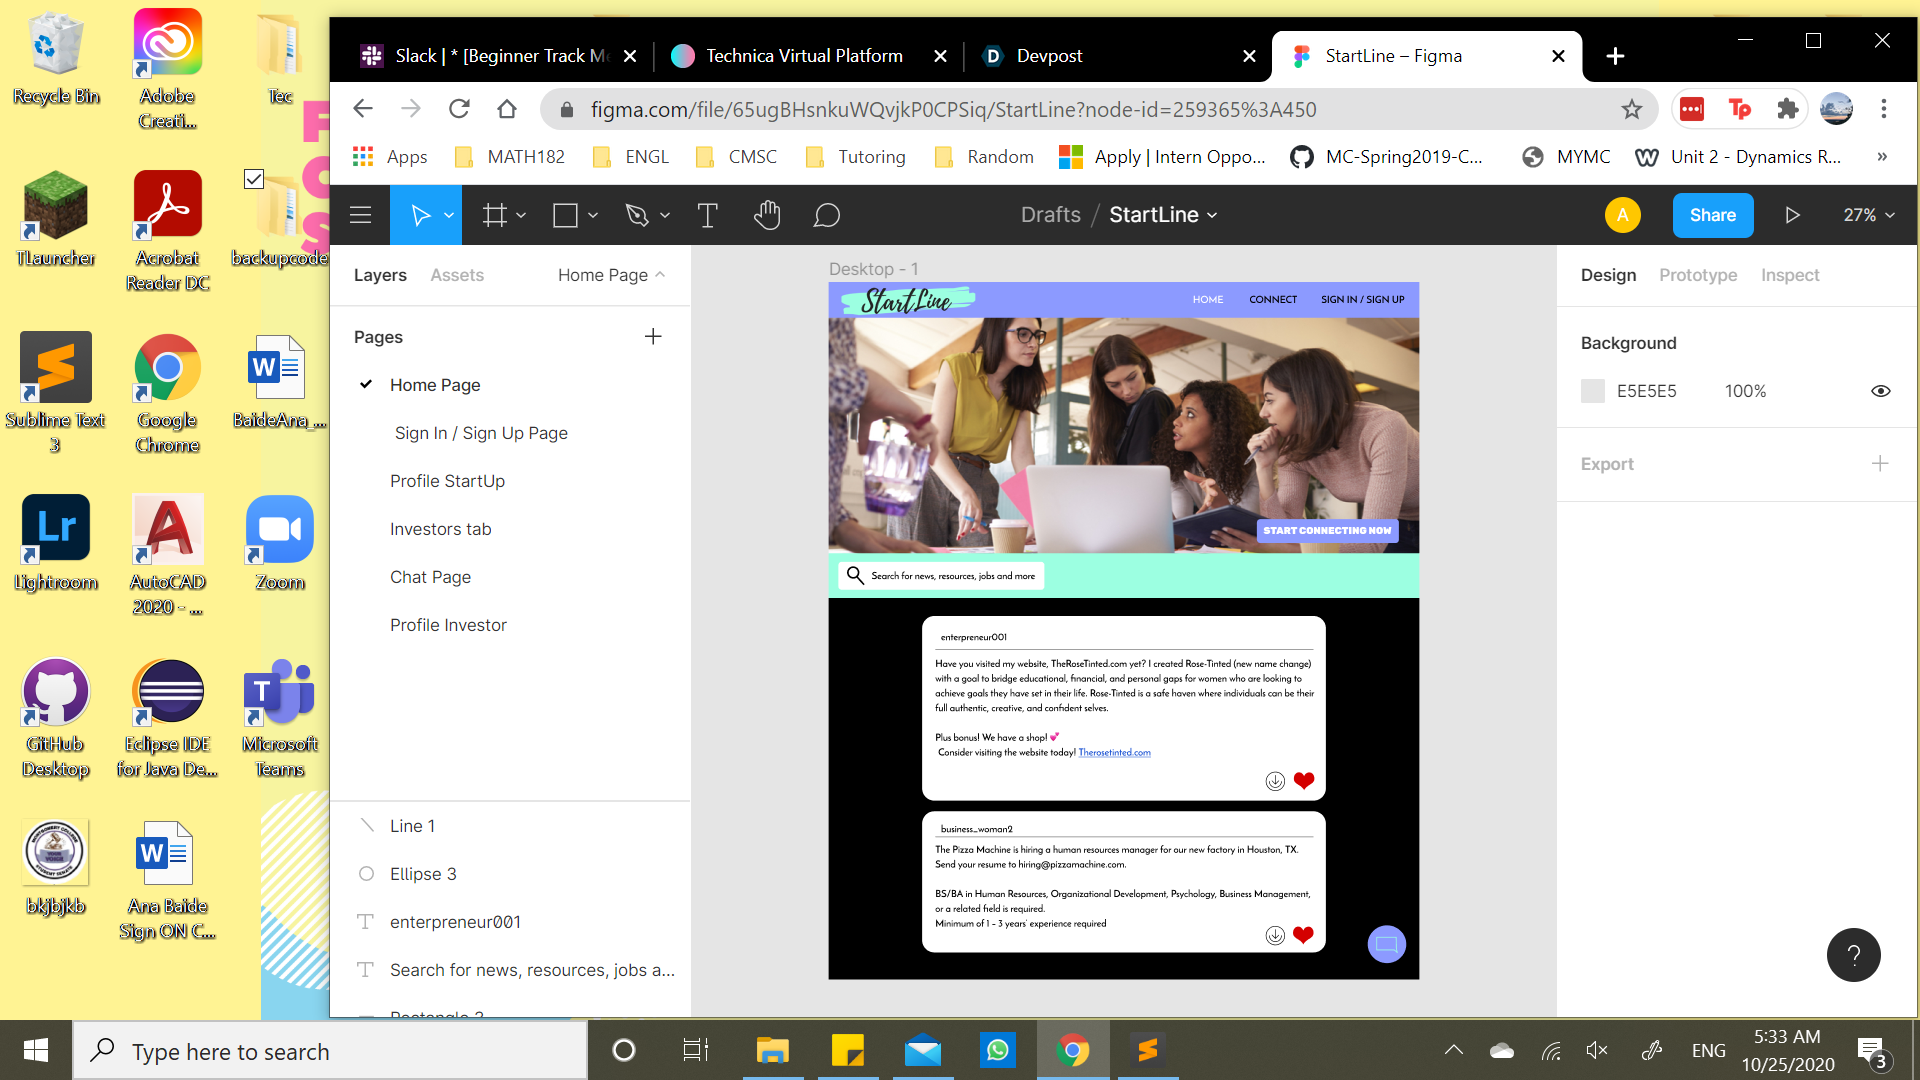Image resolution: width=1920 pixels, height=1080 pixels.
Task: Bookmark this page with star icon
Action: pyautogui.click(x=1632, y=109)
